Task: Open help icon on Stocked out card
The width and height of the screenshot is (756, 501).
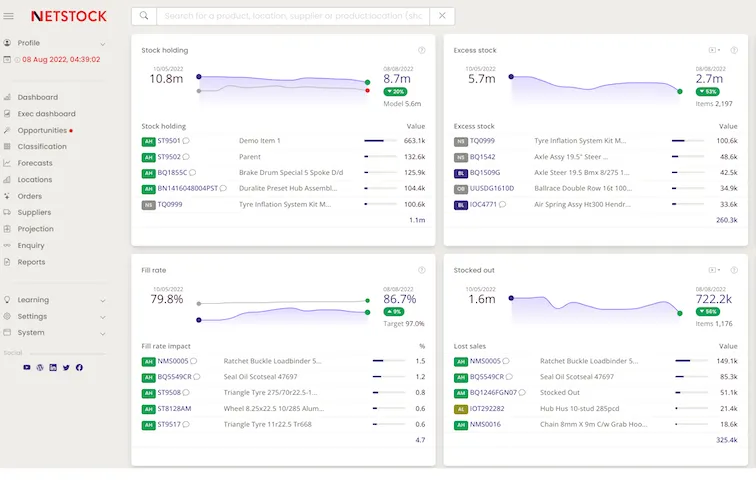Action: point(734,270)
